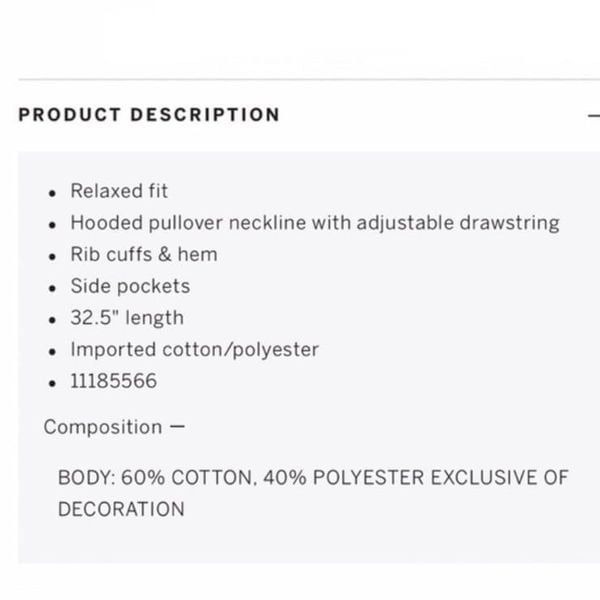Click the Side pockets item
The image size is (600, 600).
[130, 286]
